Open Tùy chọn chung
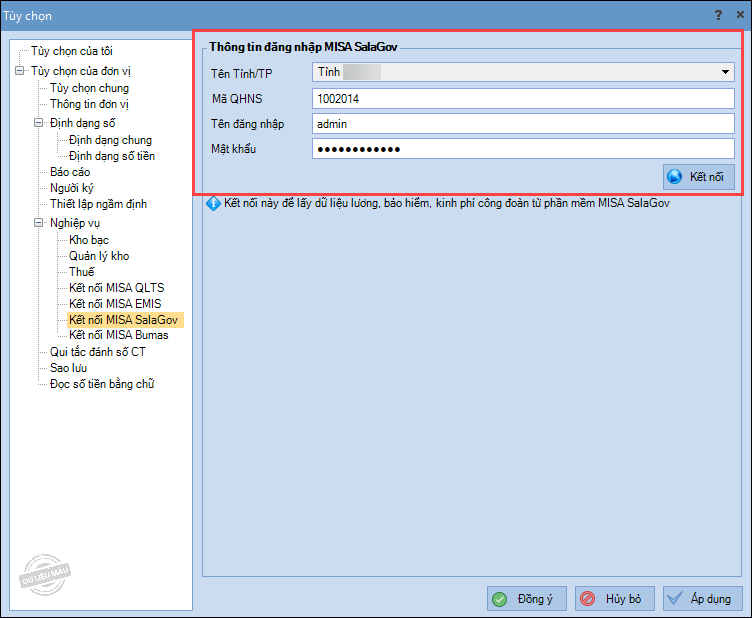The image size is (752, 618). (x=89, y=88)
